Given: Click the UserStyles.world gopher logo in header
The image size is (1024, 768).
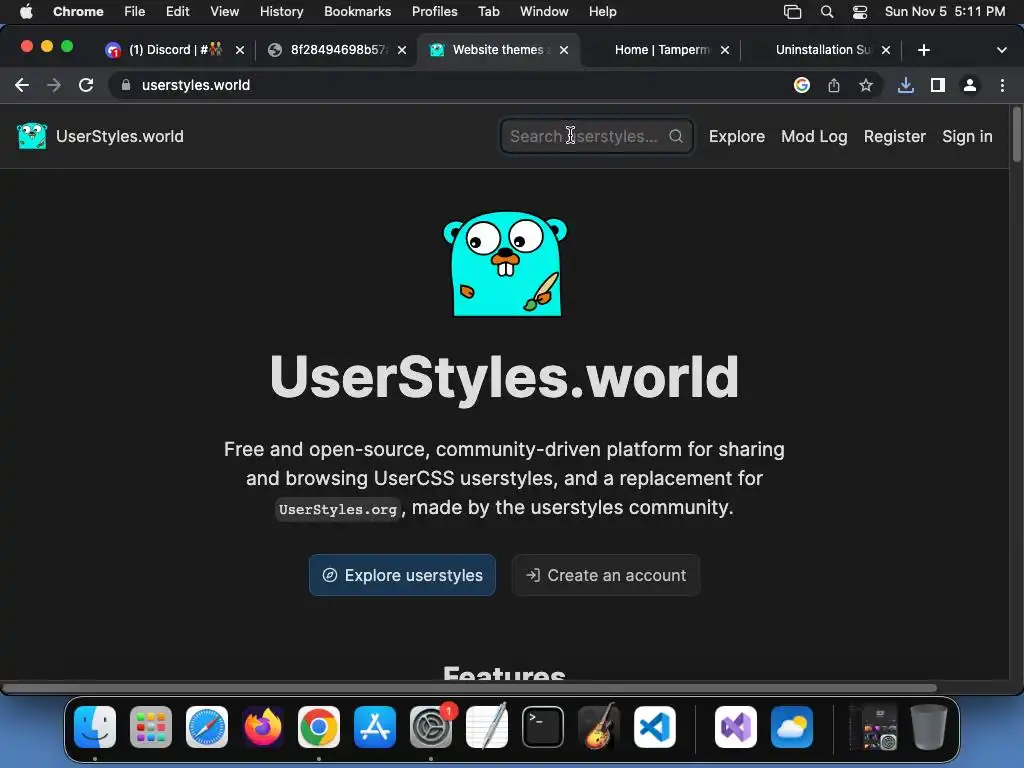Looking at the screenshot, I should point(31,136).
